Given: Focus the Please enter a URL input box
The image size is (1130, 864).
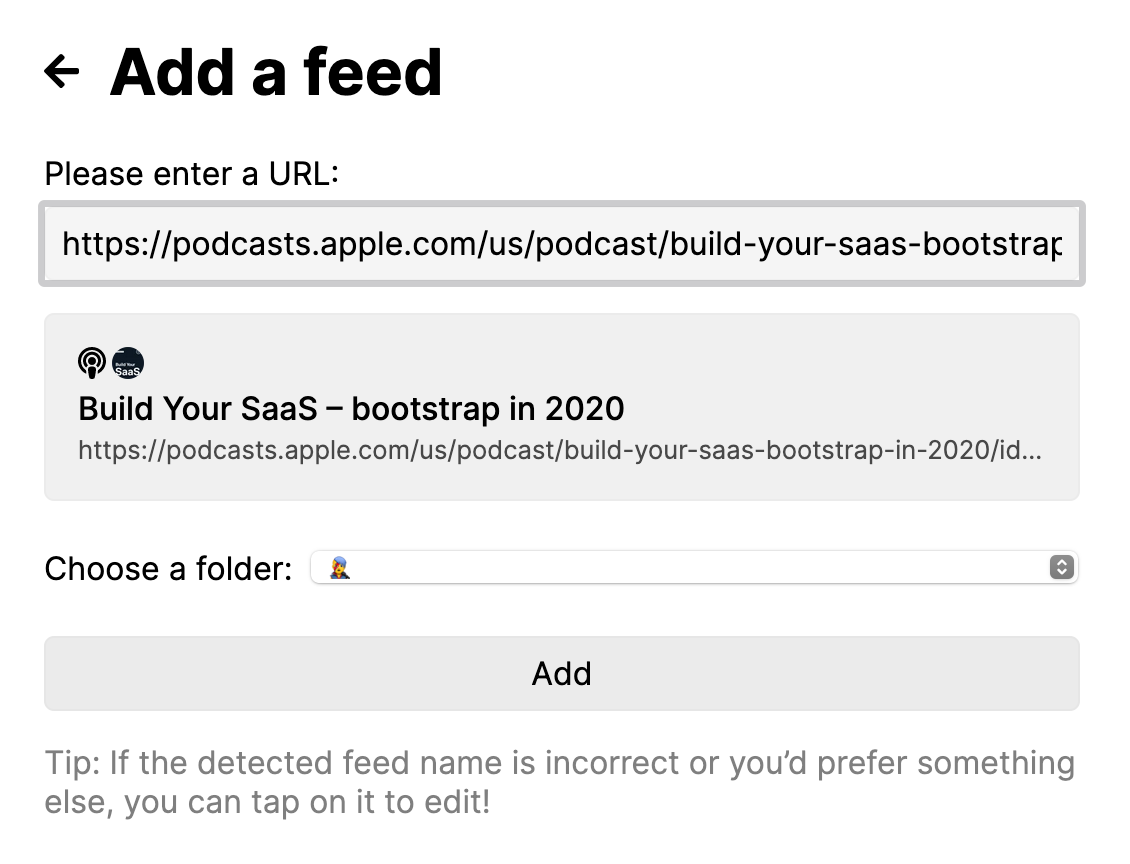Looking at the screenshot, I should click(x=562, y=243).
